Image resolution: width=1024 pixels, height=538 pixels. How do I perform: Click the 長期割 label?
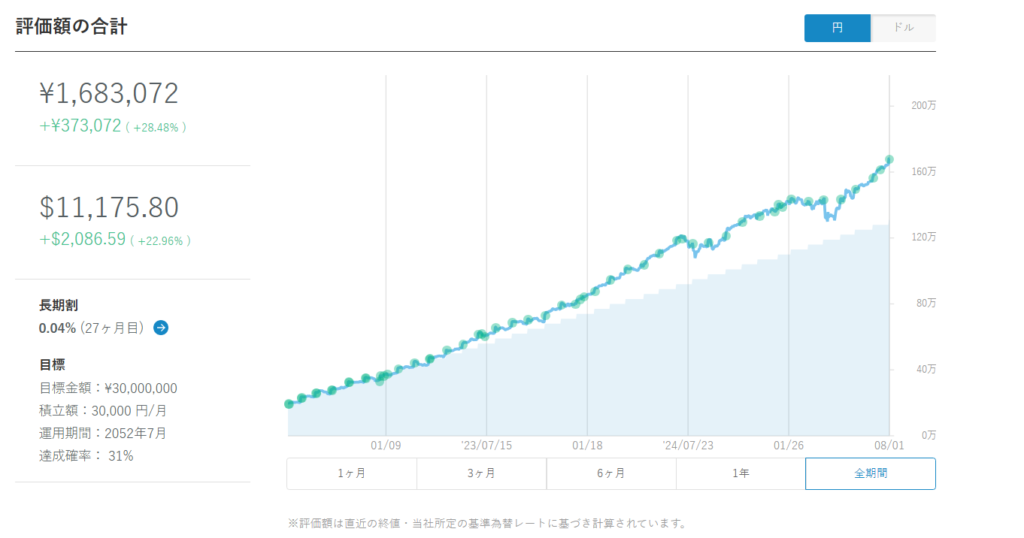[58, 305]
